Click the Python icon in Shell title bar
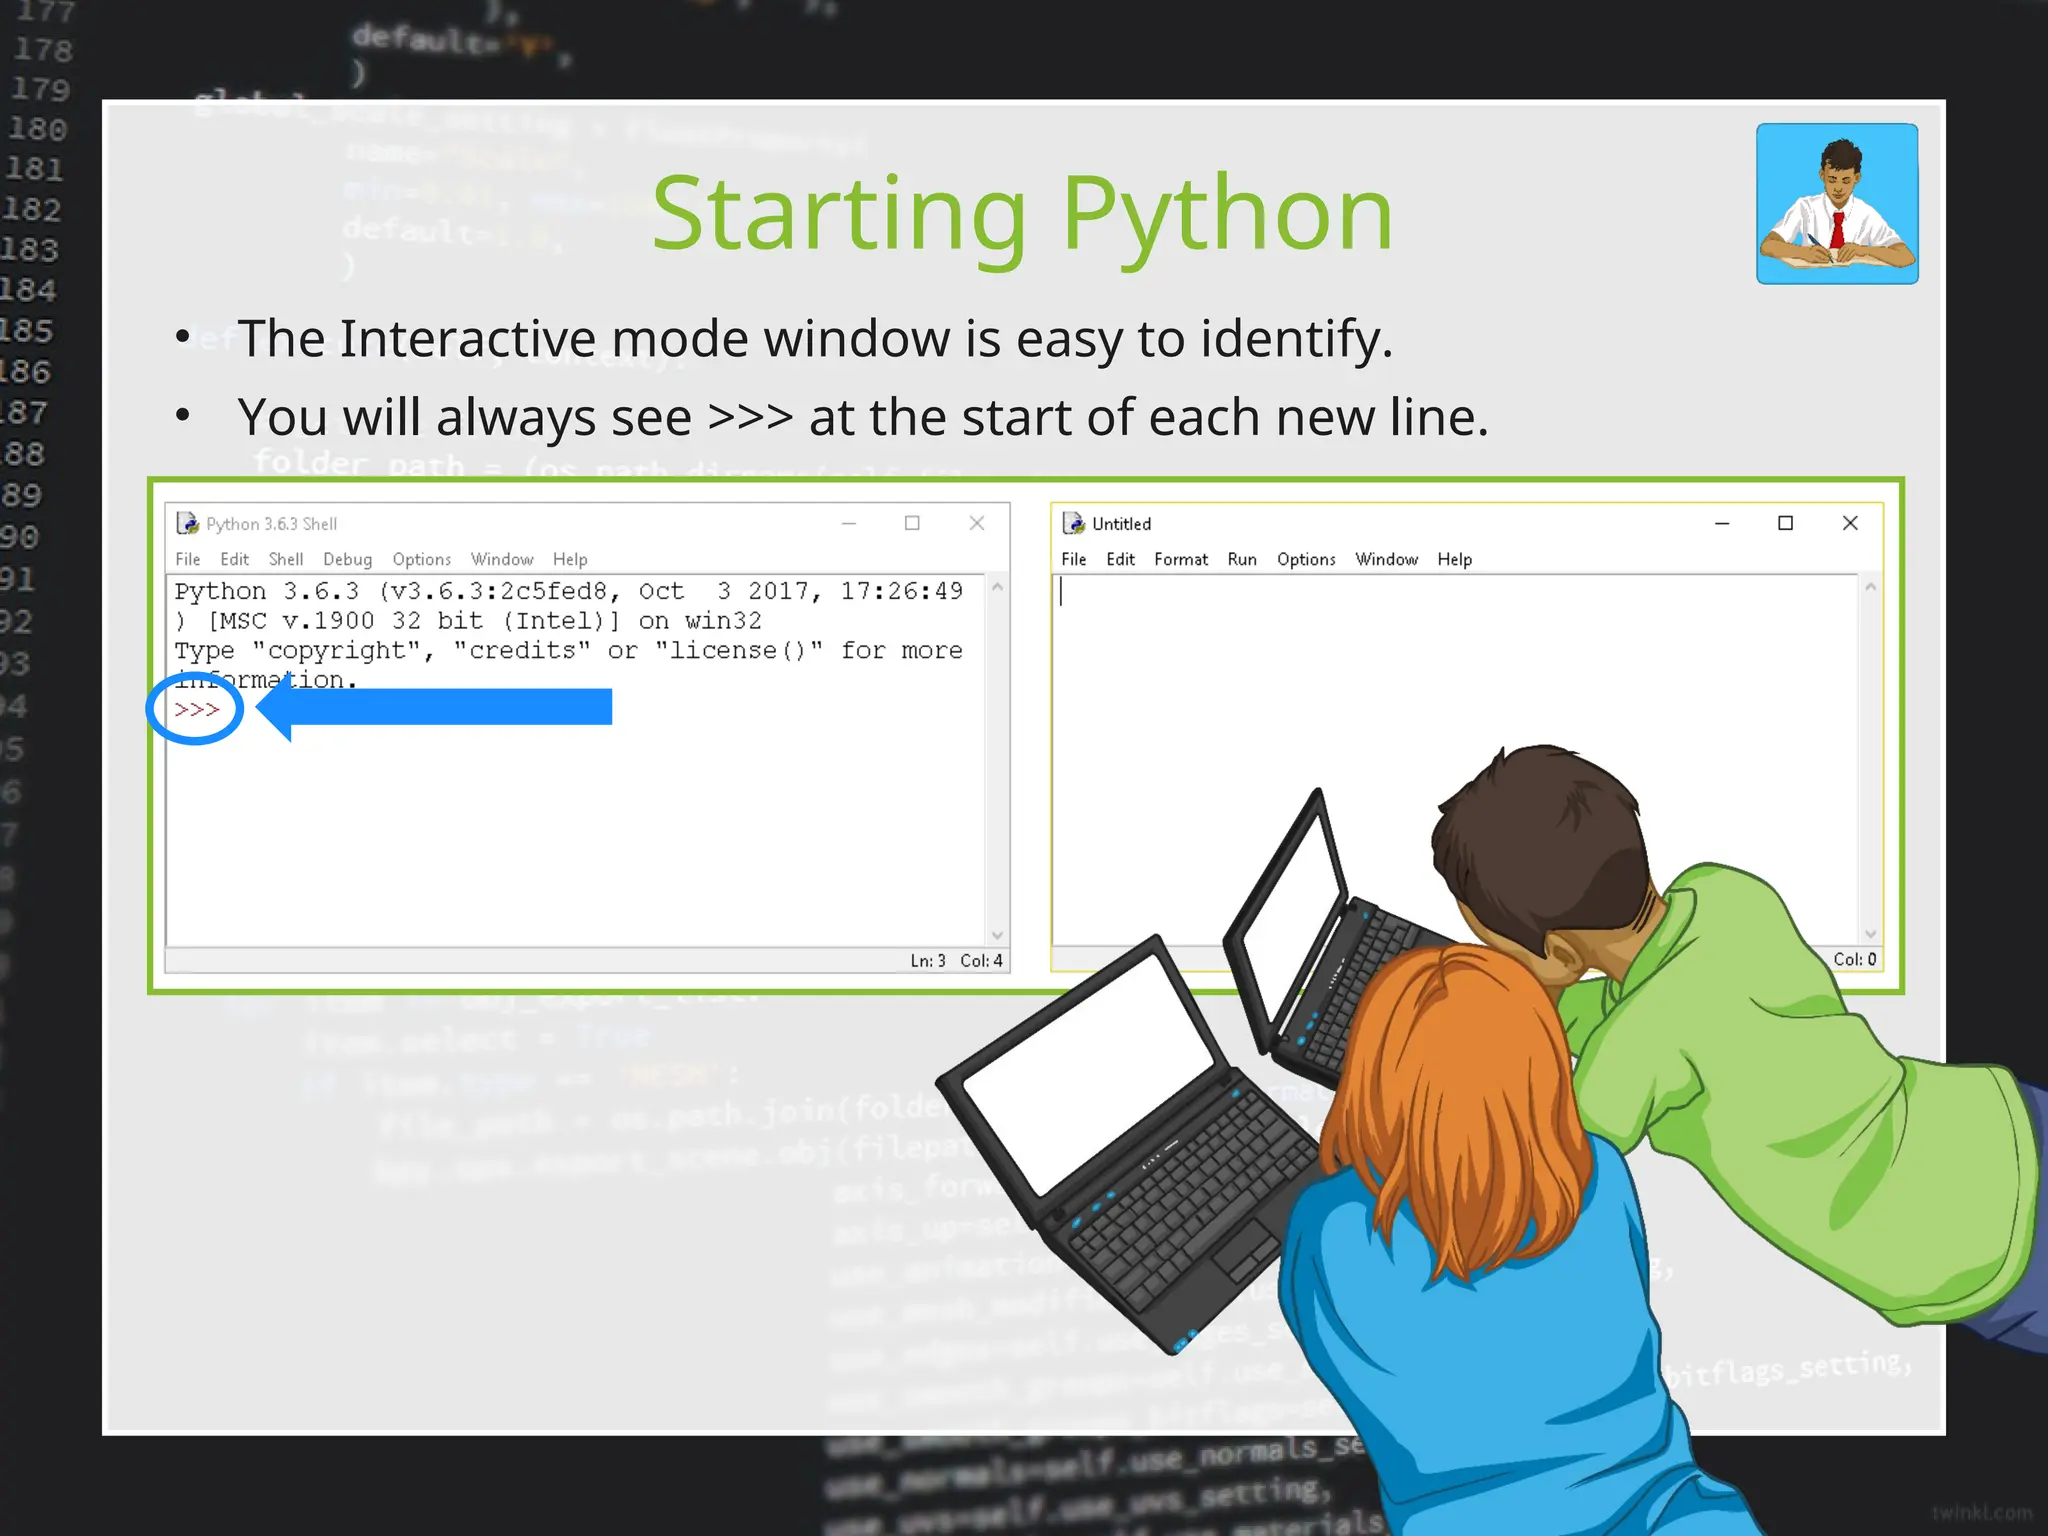The height and width of the screenshot is (1536, 2048). pyautogui.click(x=187, y=523)
